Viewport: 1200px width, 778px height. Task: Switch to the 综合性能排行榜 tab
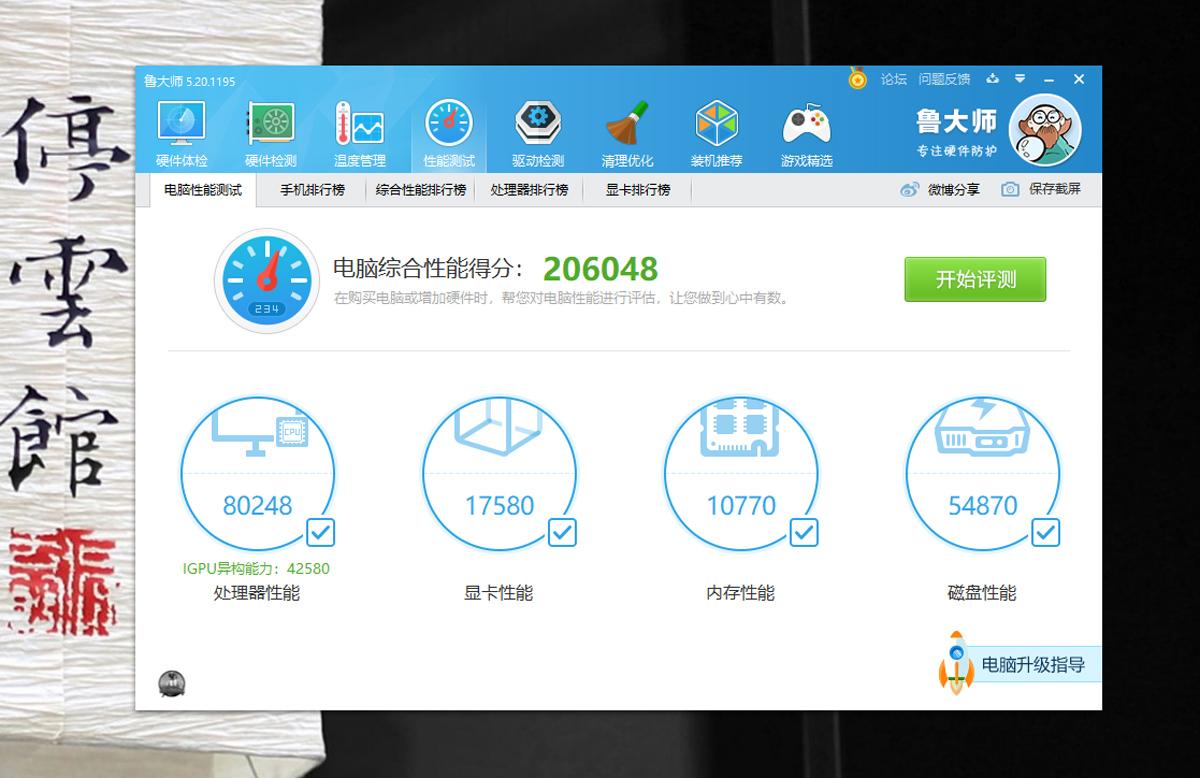421,190
